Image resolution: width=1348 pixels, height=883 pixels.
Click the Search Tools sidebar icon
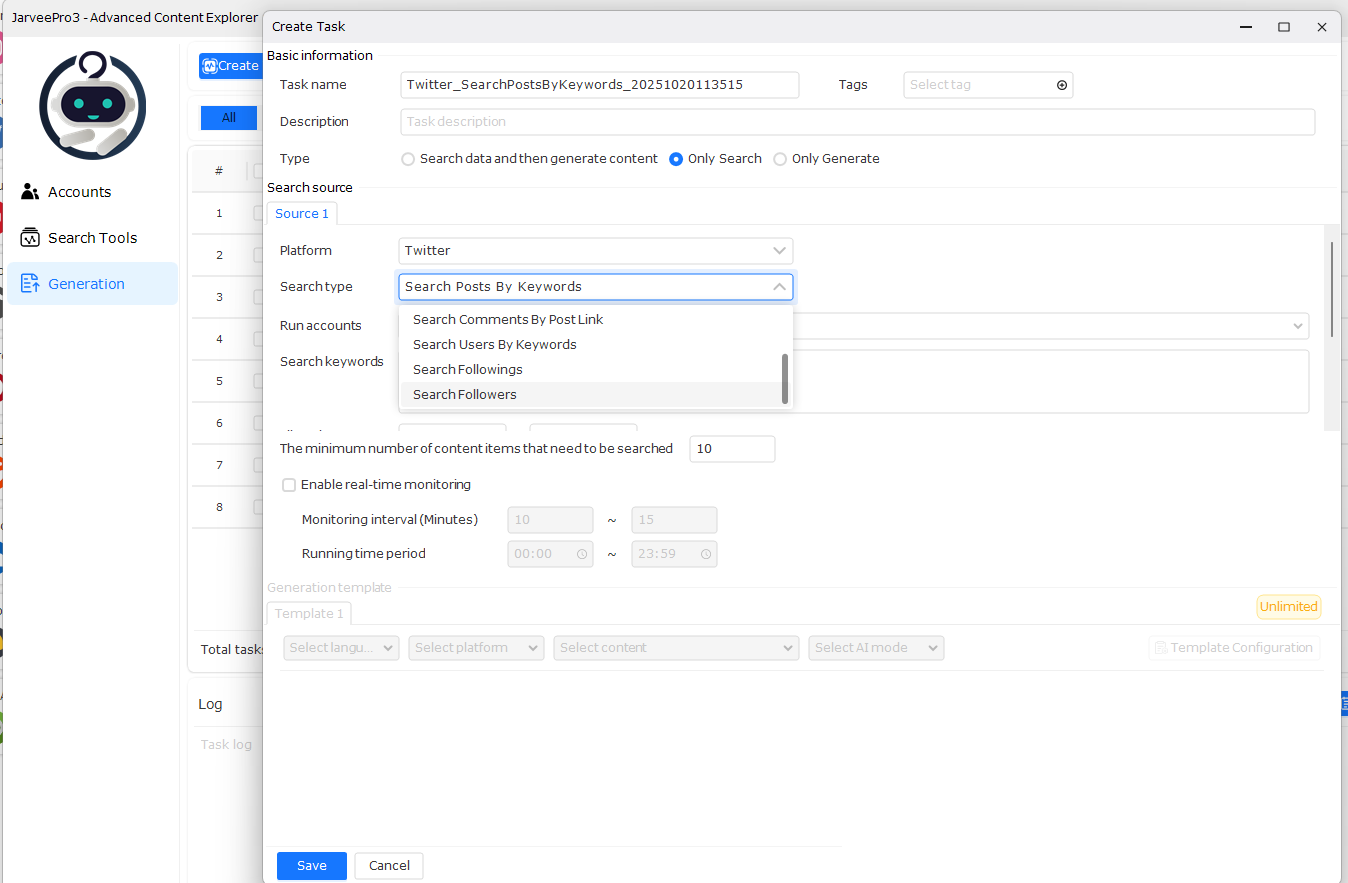click(30, 238)
